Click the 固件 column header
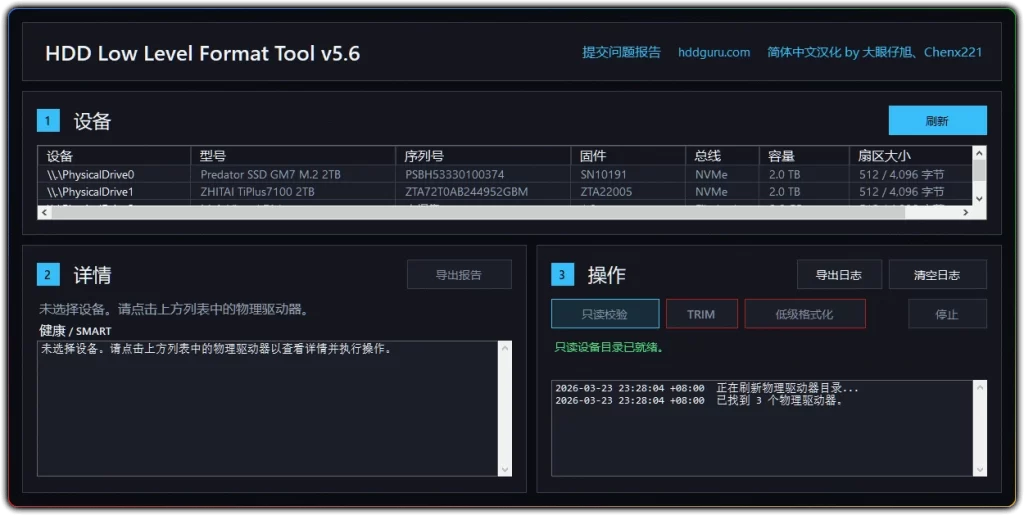 tap(628, 156)
